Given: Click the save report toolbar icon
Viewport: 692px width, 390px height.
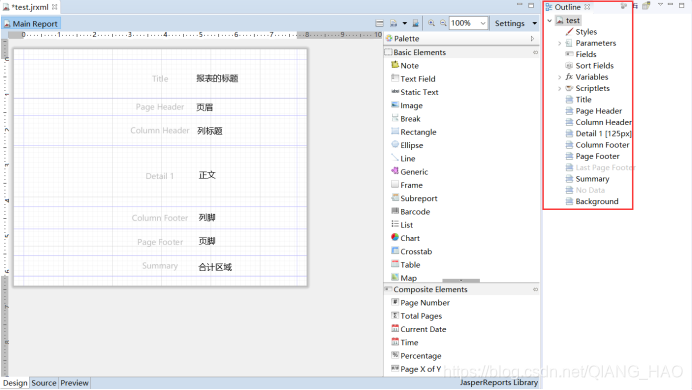Looking at the screenshot, I should 415,23.
